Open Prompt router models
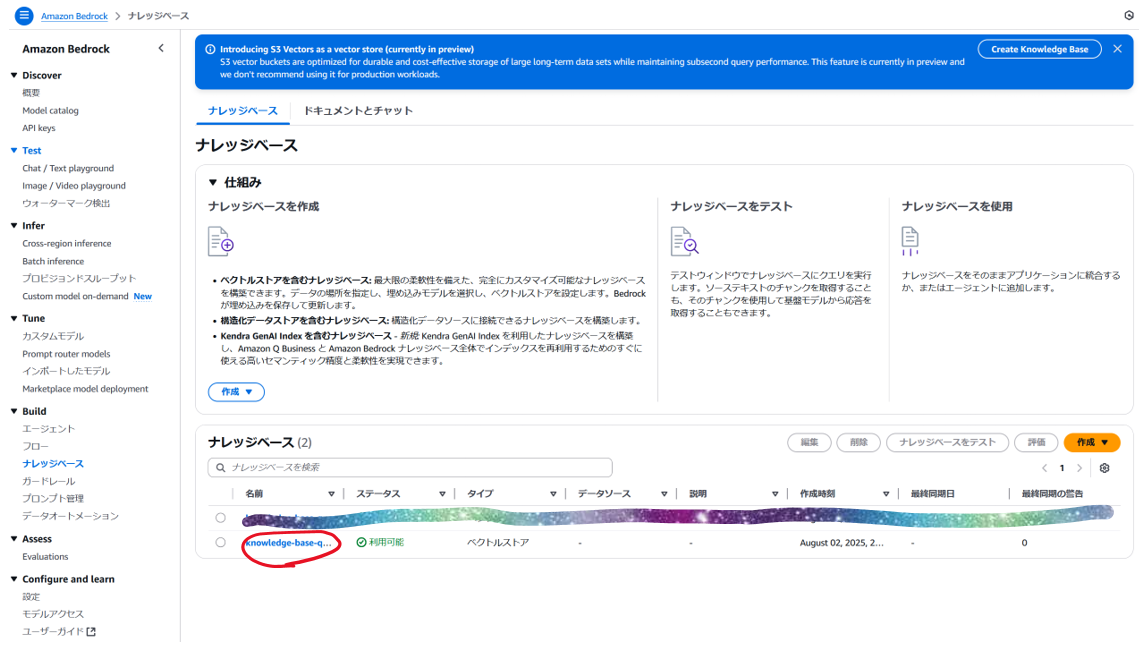This screenshot has width=1139, height=652. (x=66, y=354)
